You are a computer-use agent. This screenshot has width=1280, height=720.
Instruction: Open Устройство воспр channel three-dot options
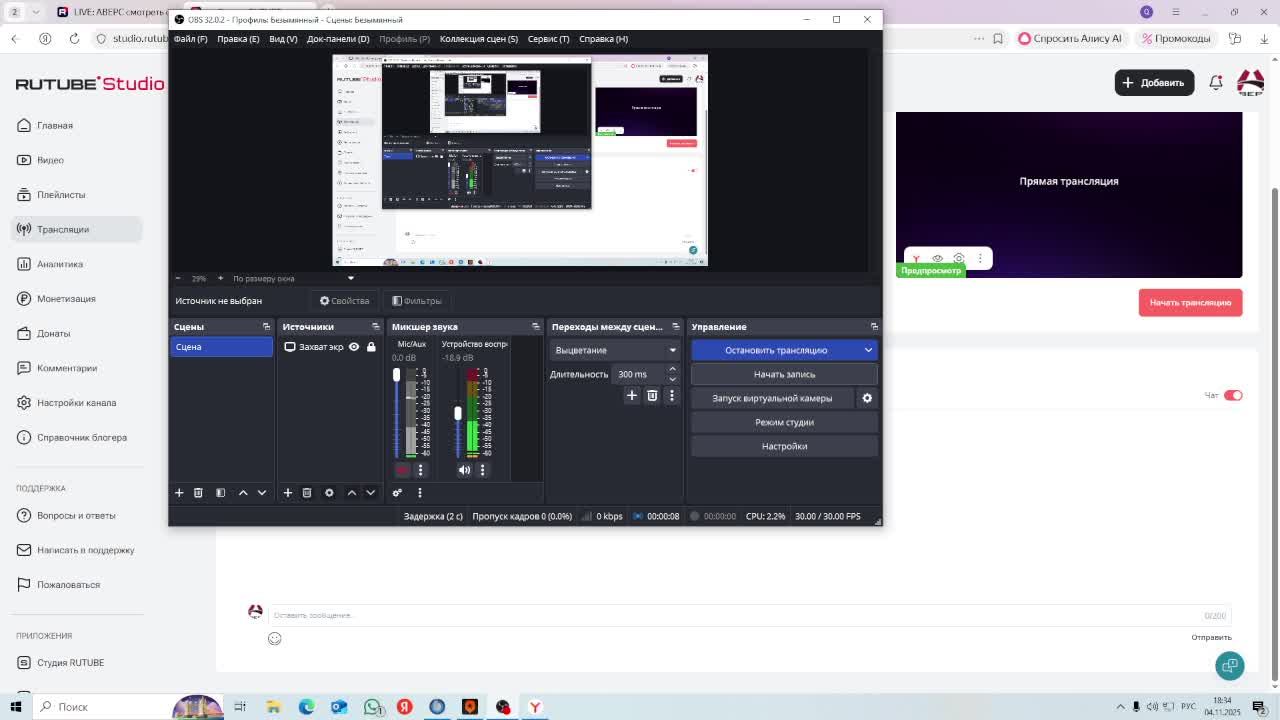[x=482, y=470]
